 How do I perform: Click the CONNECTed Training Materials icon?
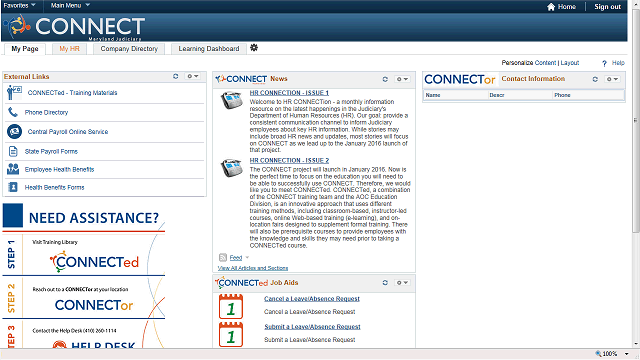pyautogui.click(x=14, y=93)
